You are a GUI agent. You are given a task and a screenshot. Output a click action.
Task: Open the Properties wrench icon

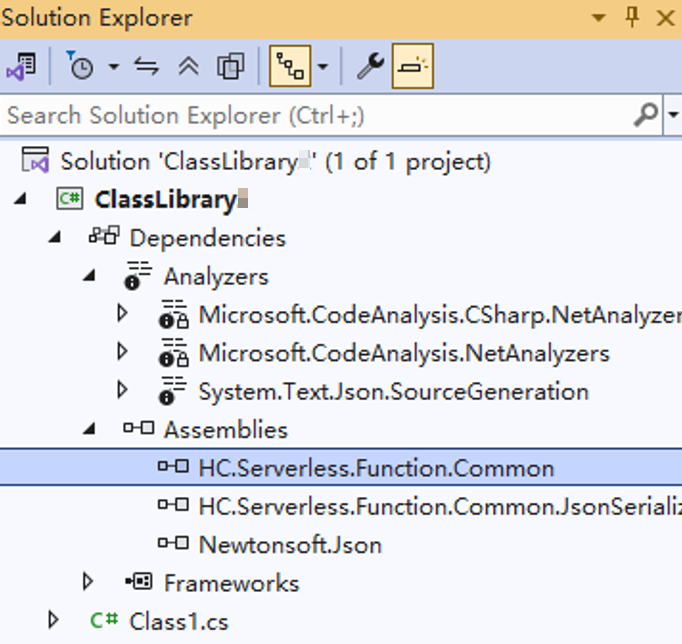coord(370,67)
